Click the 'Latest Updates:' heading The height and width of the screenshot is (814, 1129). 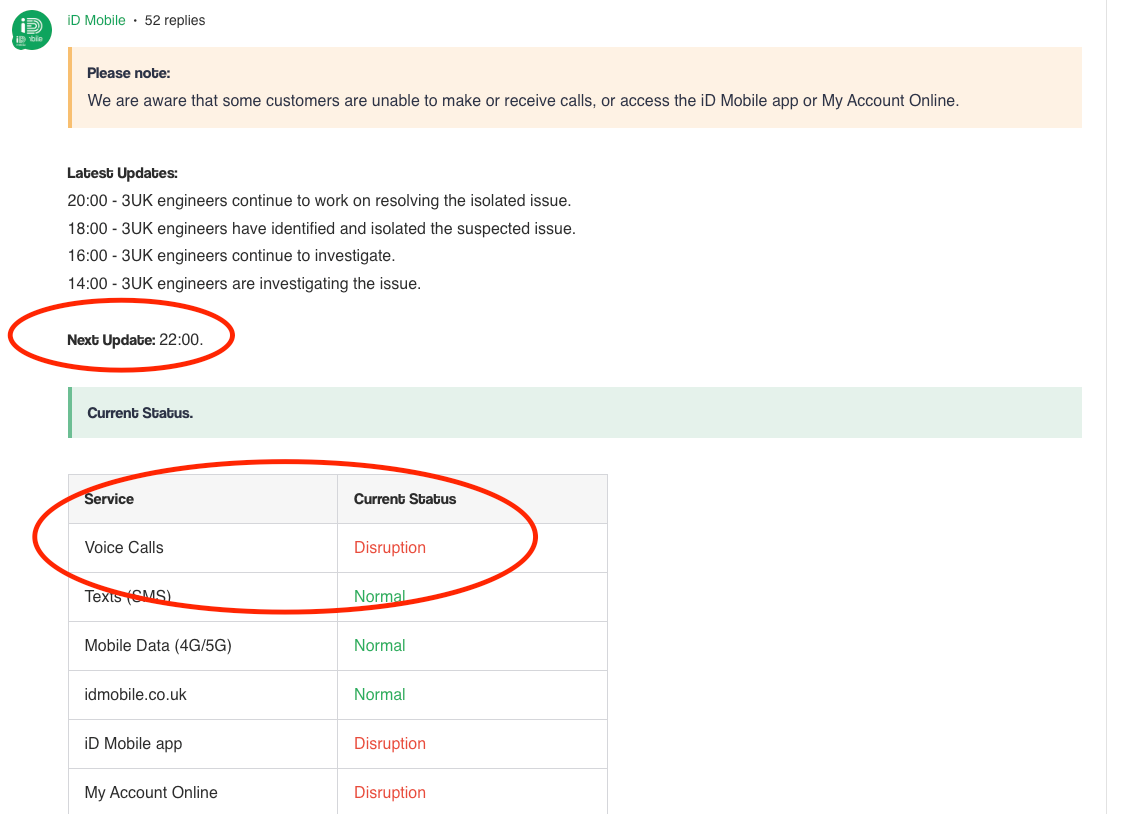(122, 173)
